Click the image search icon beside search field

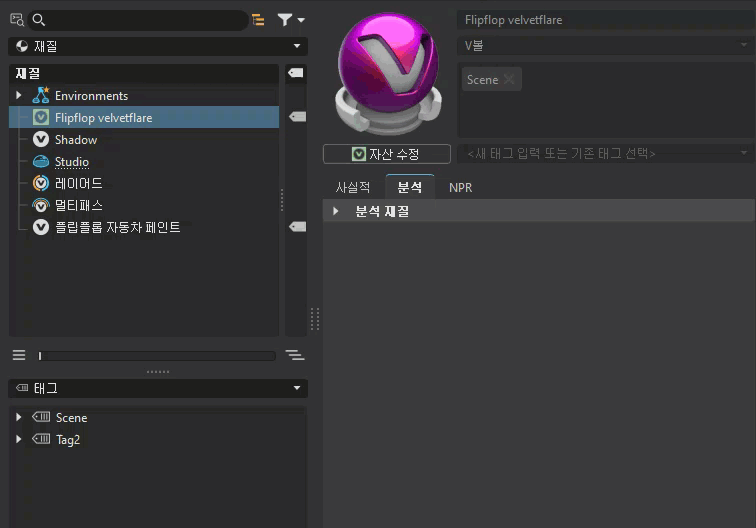tap(17, 20)
